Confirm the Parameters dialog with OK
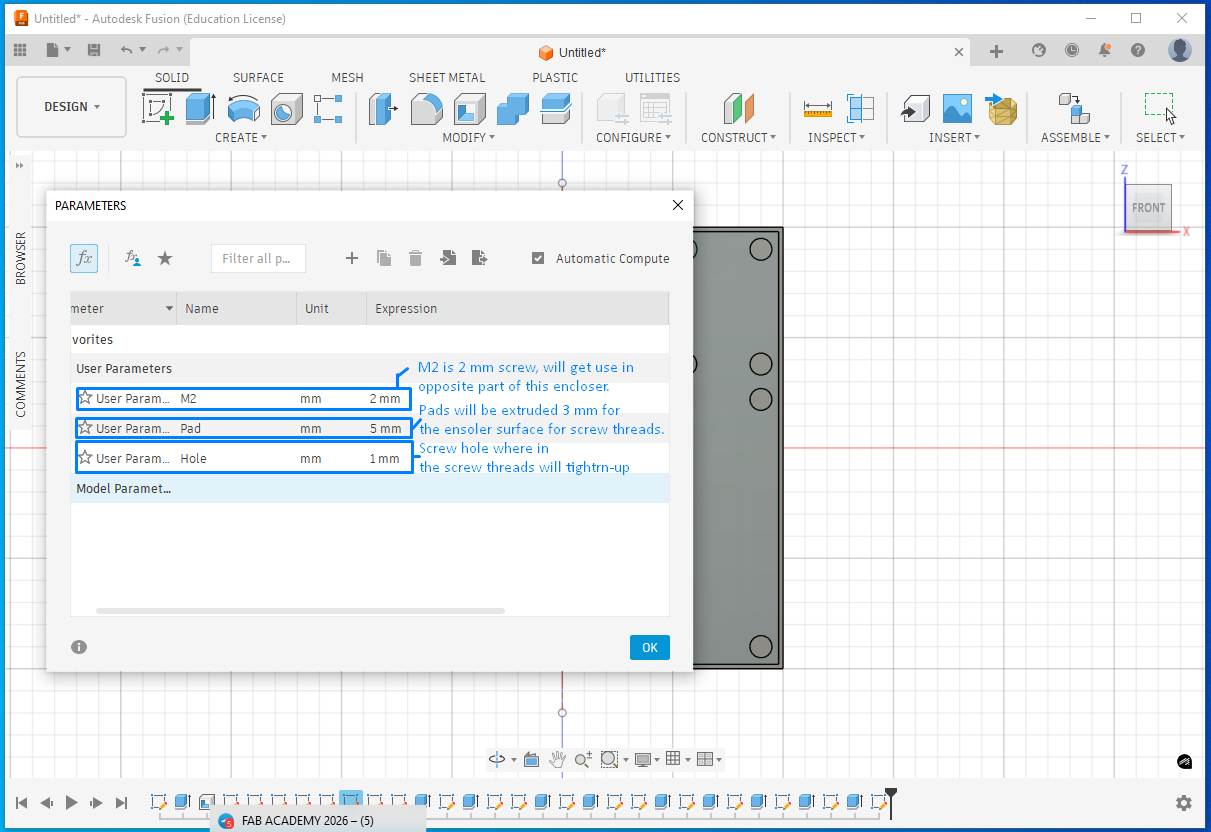Viewport: 1211px width, 832px height. click(650, 647)
